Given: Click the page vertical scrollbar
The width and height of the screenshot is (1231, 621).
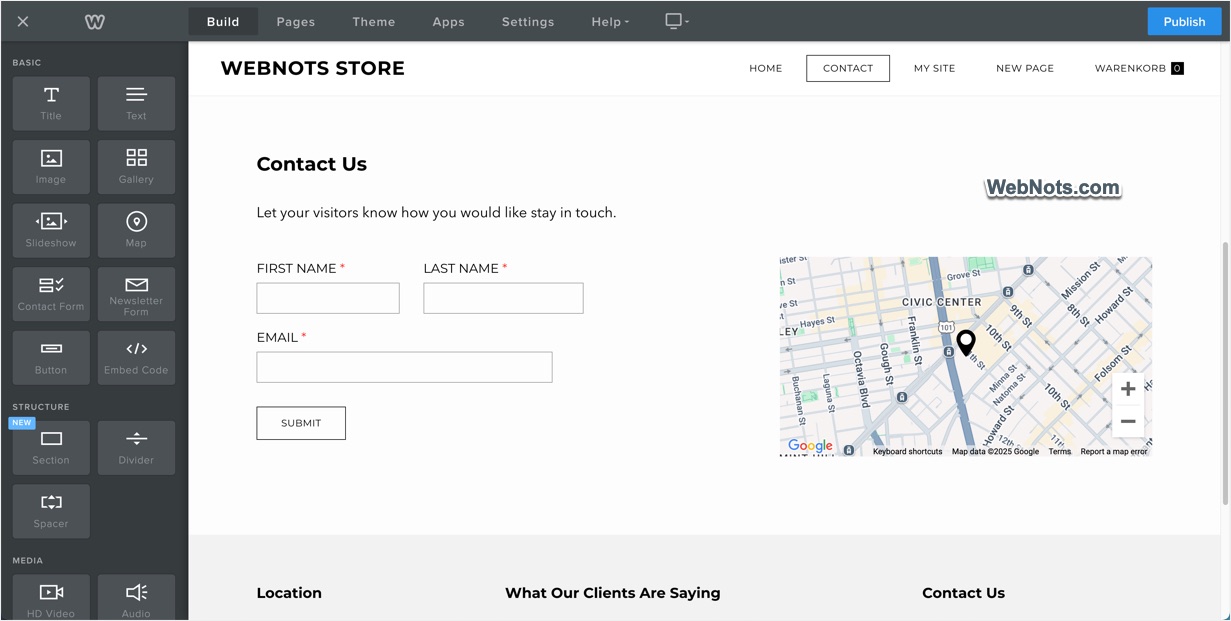Looking at the screenshot, I should tap(1225, 373).
